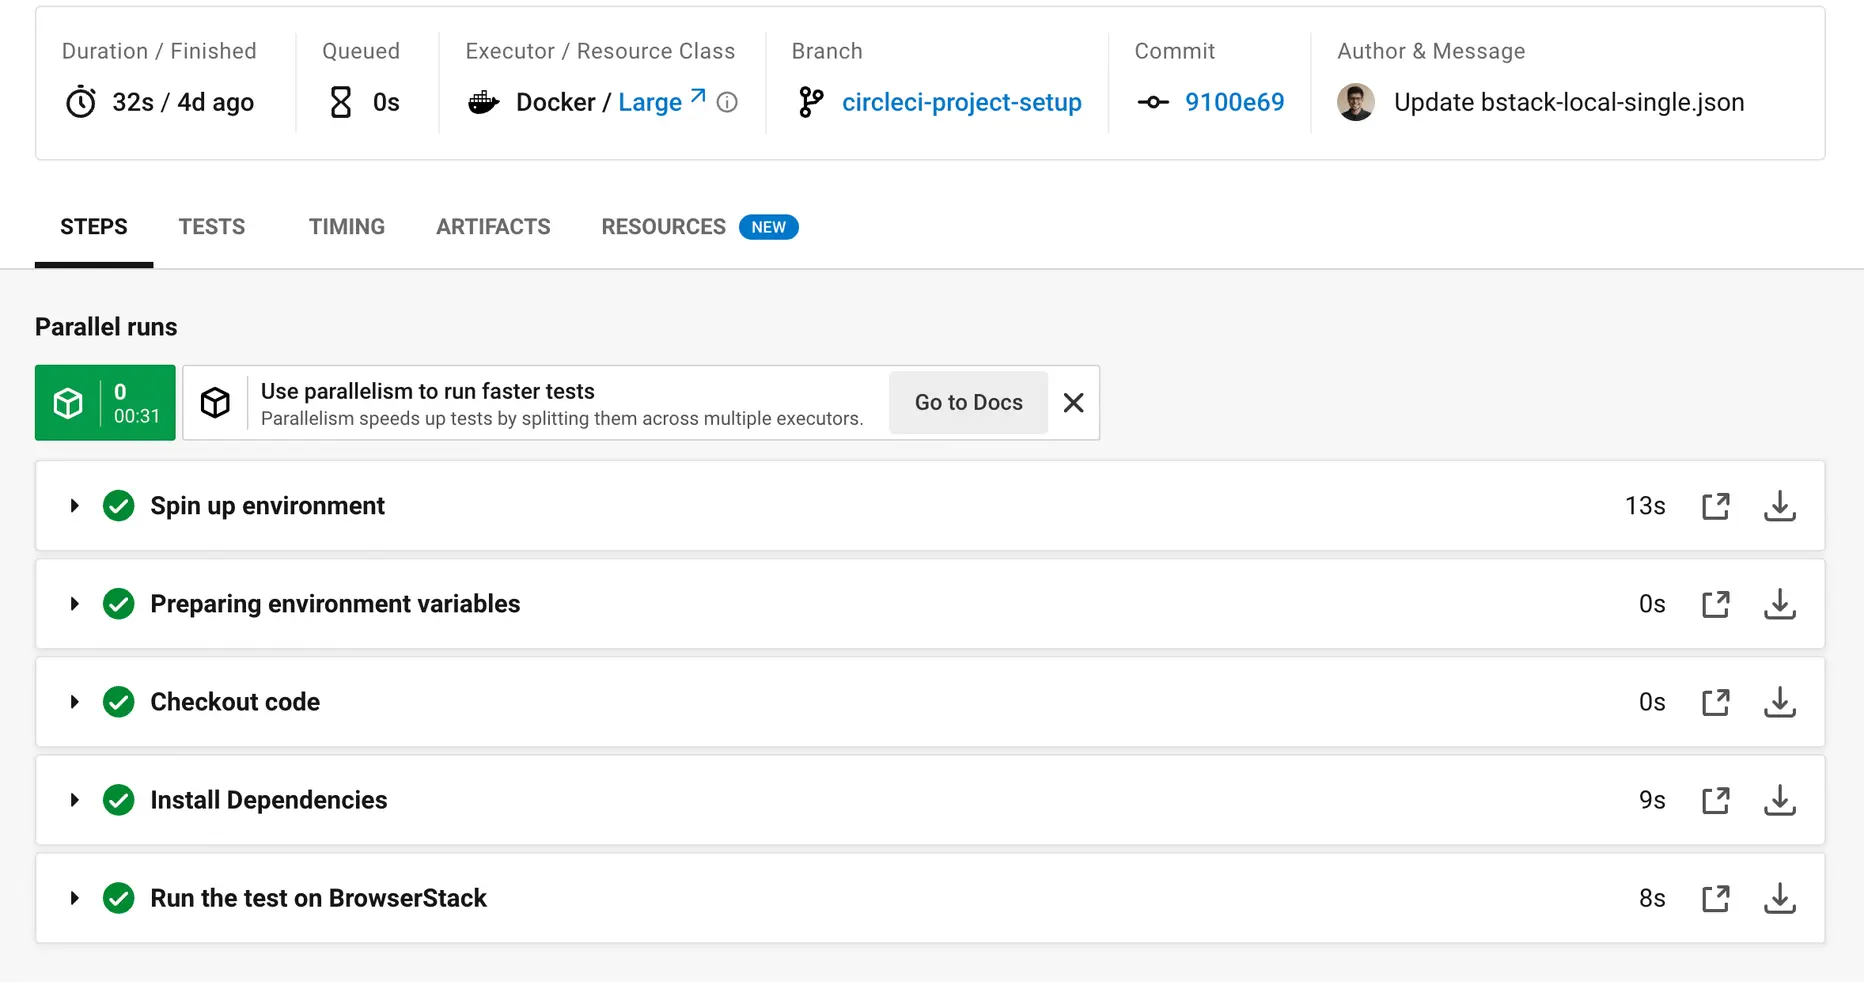
Task: Open Spin up environment output in new tab
Action: tap(1715, 506)
